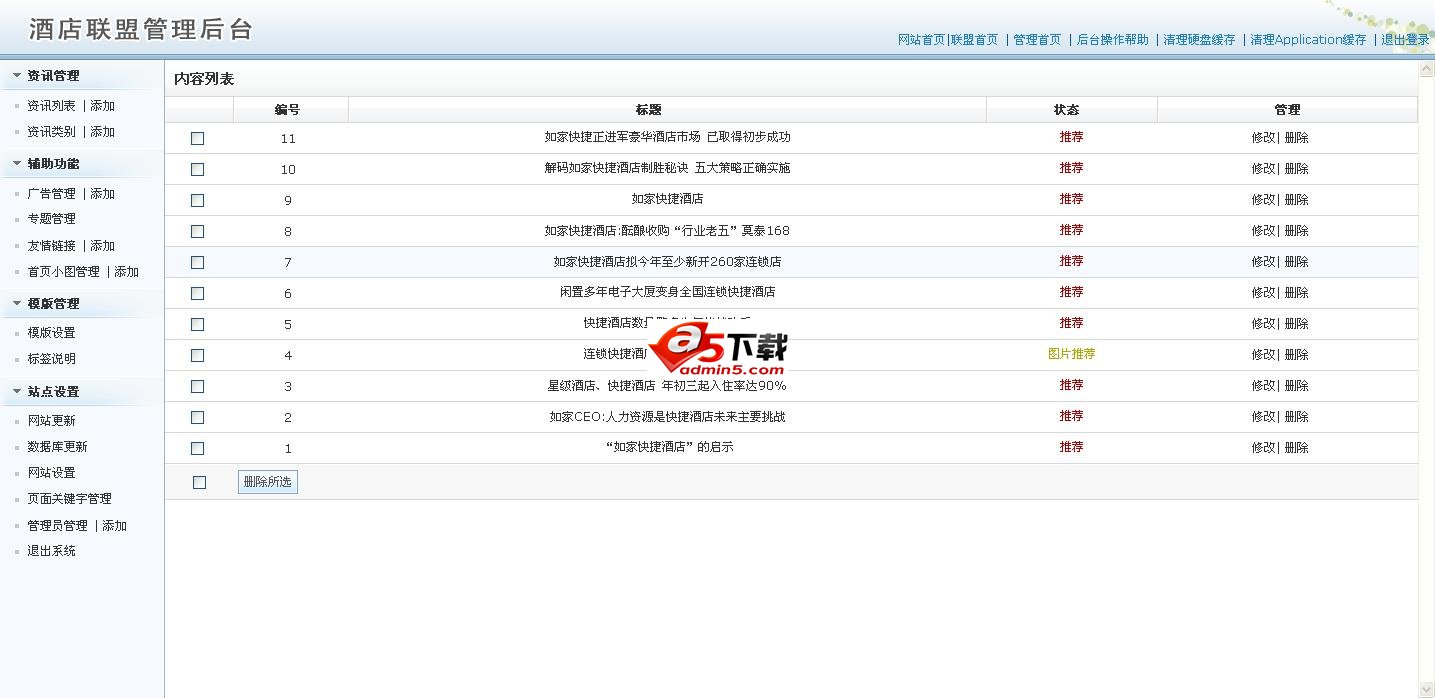The height and width of the screenshot is (698, 1435).
Task: Click title "如家快捷酒店" 的启示
Action: tap(669, 448)
